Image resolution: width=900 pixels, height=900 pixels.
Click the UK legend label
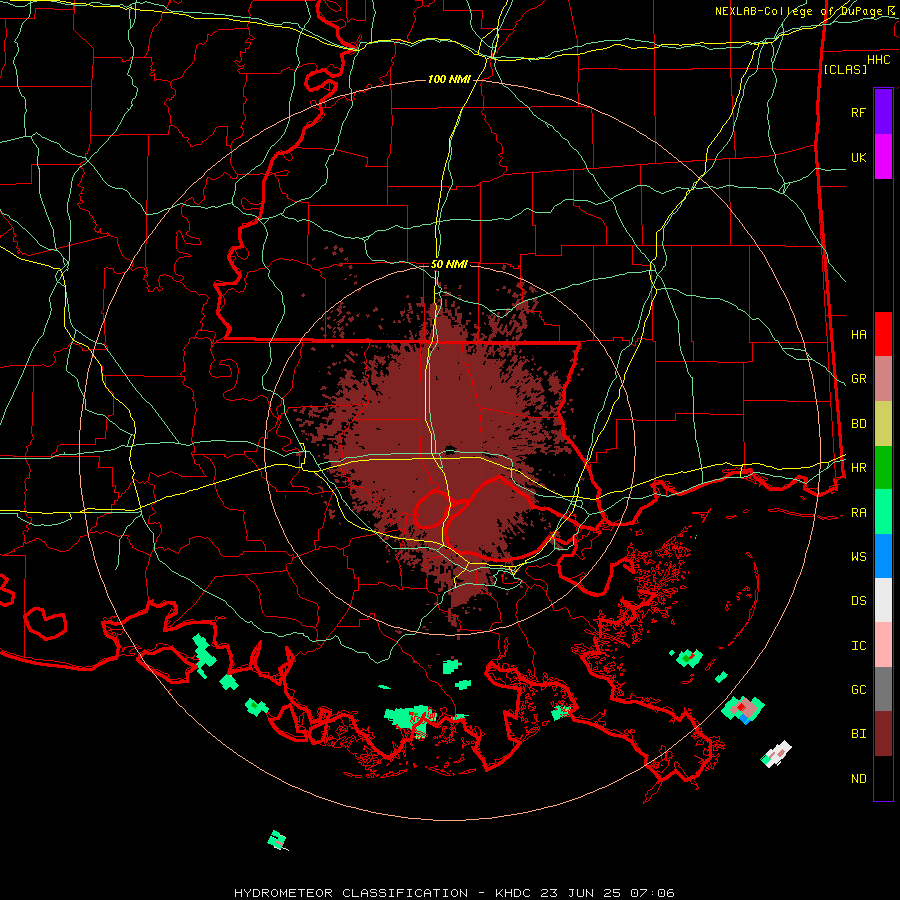click(x=859, y=157)
